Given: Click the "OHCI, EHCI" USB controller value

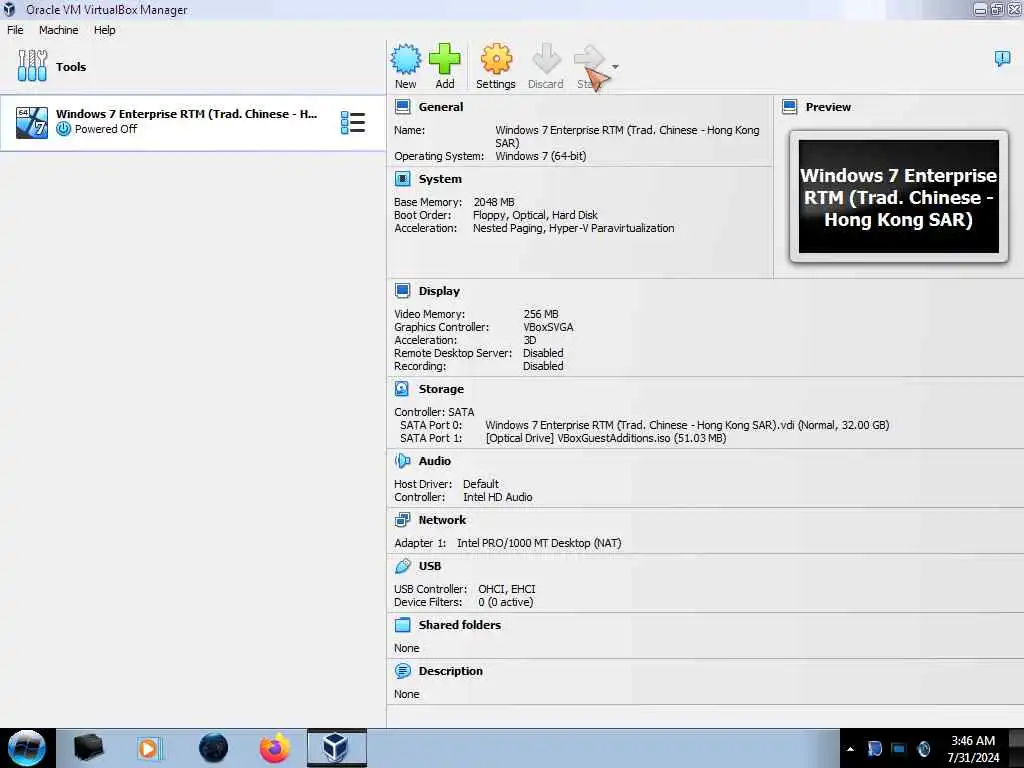Looking at the screenshot, I should (x=506, y=589).
